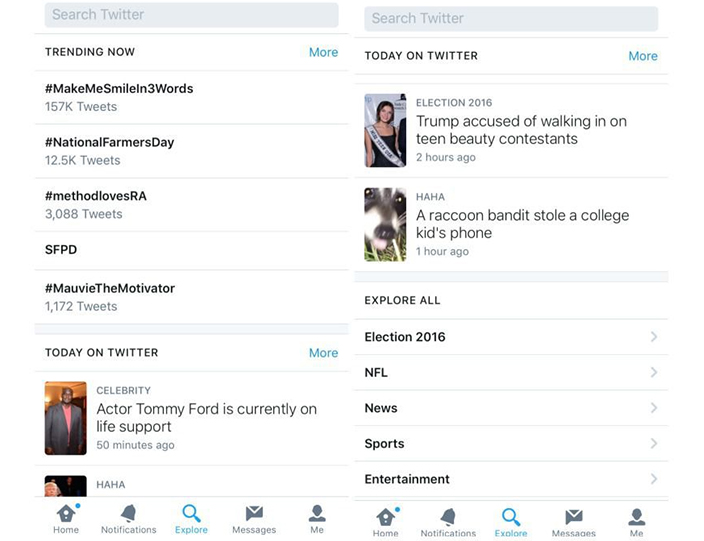Open Notifications bell in left screen
This screenshot has width=704, height=541.
[128, 514]
